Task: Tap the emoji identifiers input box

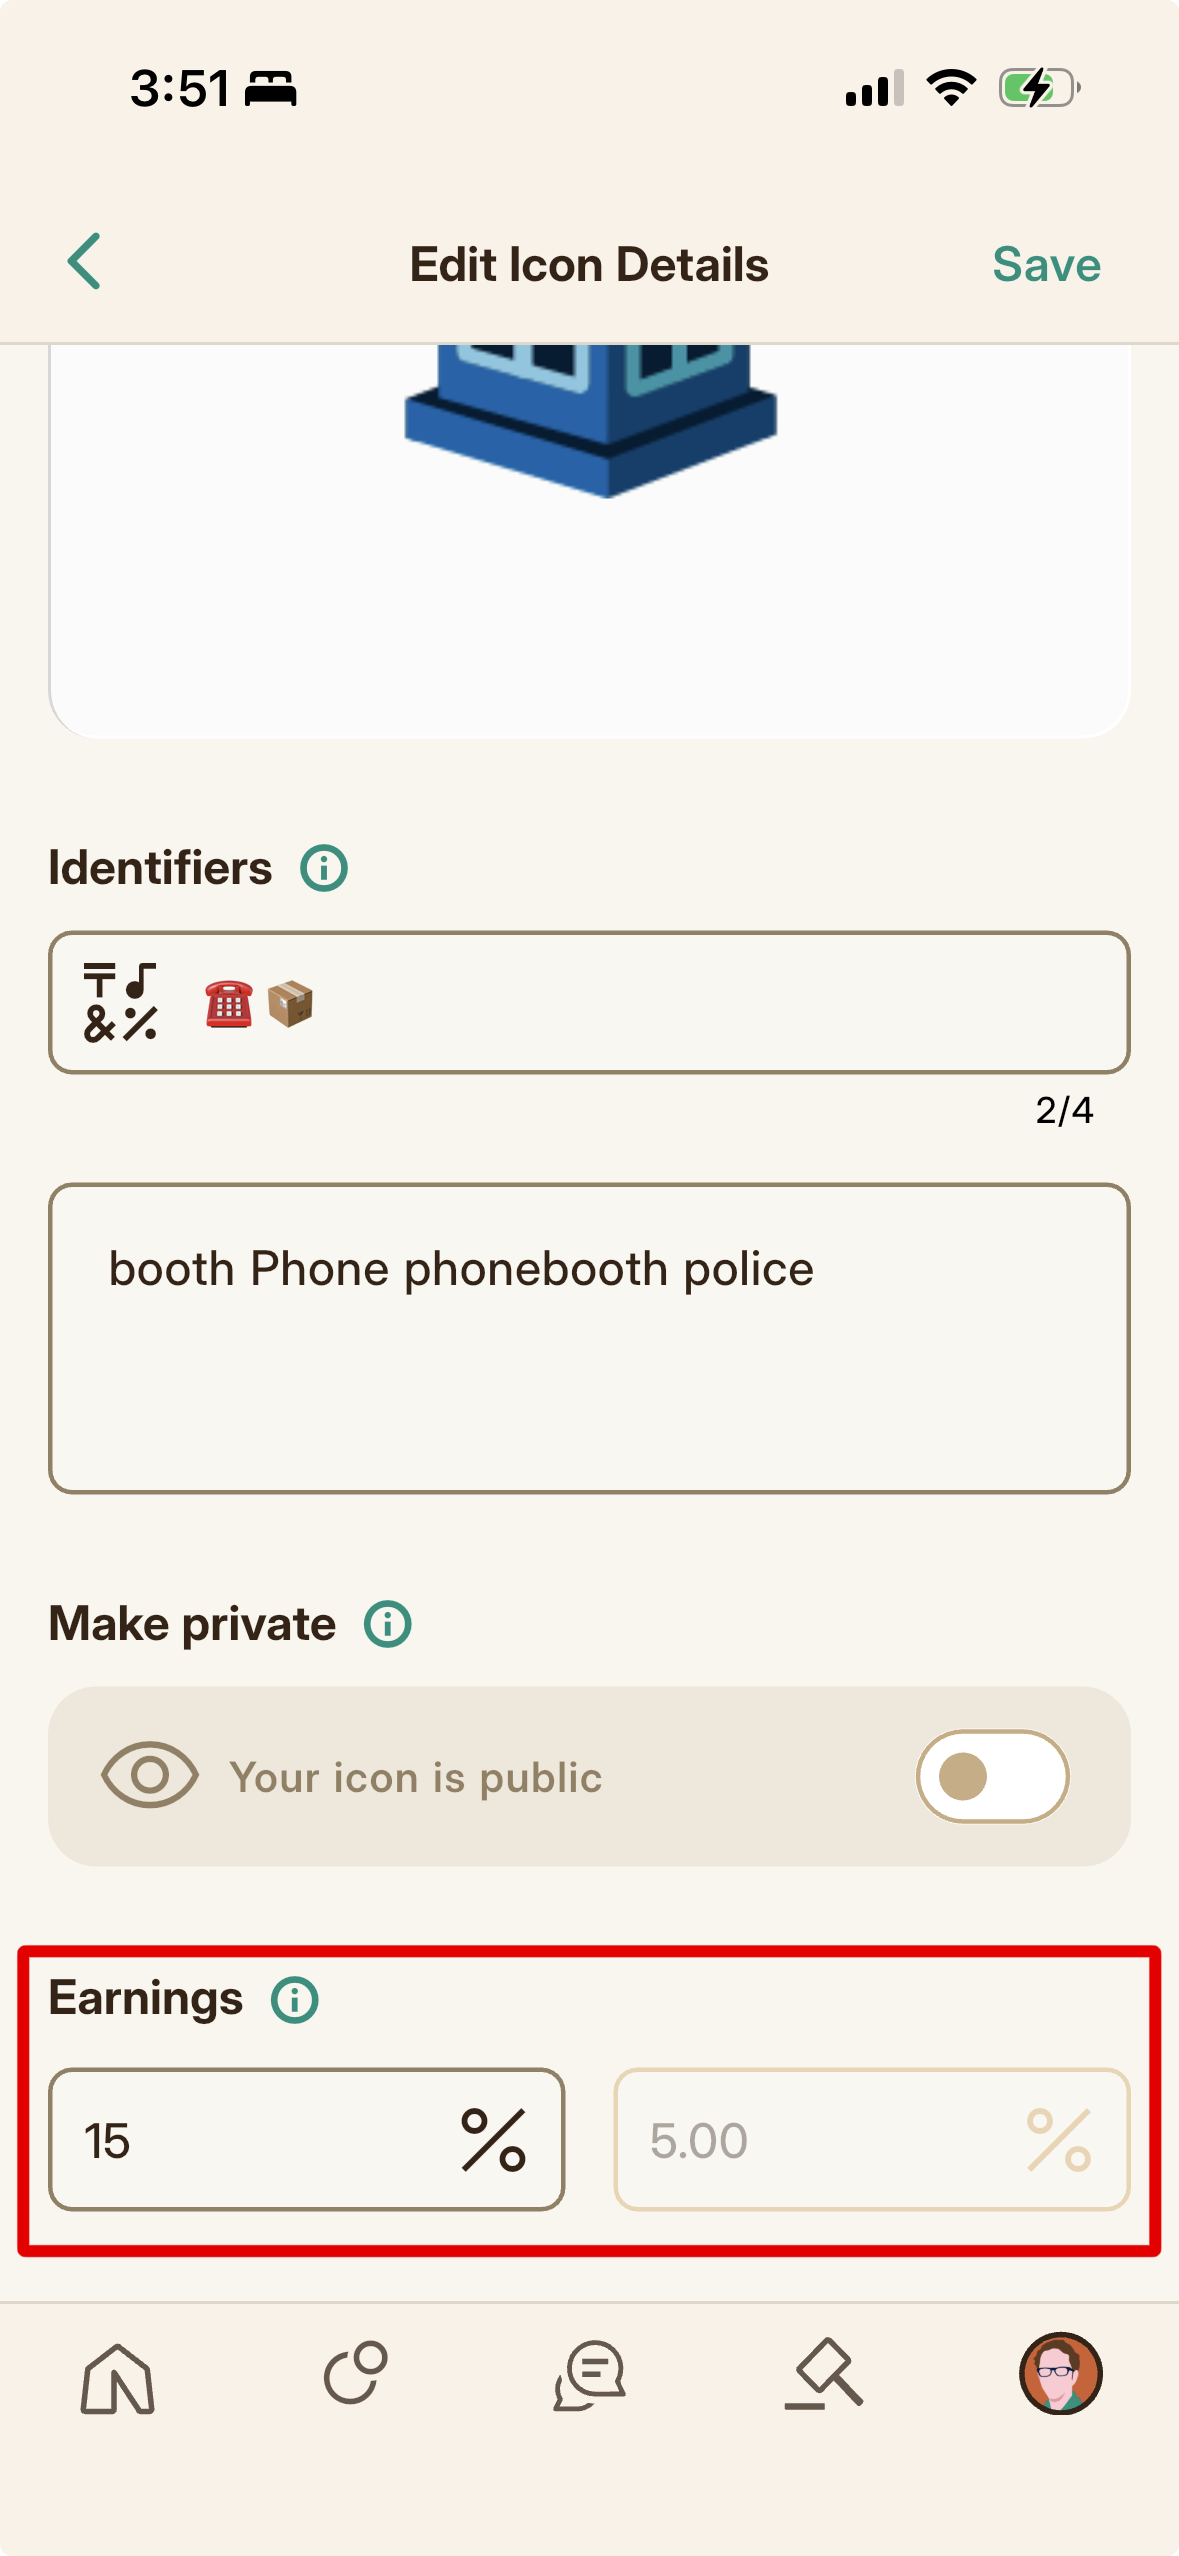Action: (589, 1002)
